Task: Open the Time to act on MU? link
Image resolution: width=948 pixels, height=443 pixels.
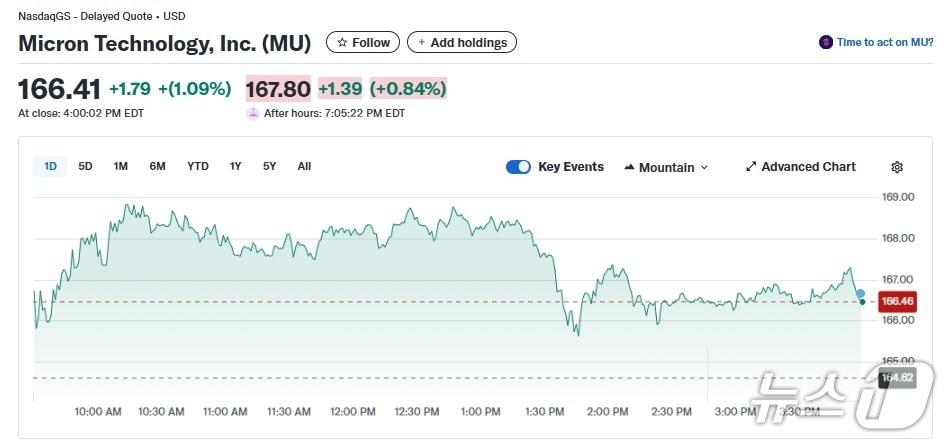Action: point(885,42)
